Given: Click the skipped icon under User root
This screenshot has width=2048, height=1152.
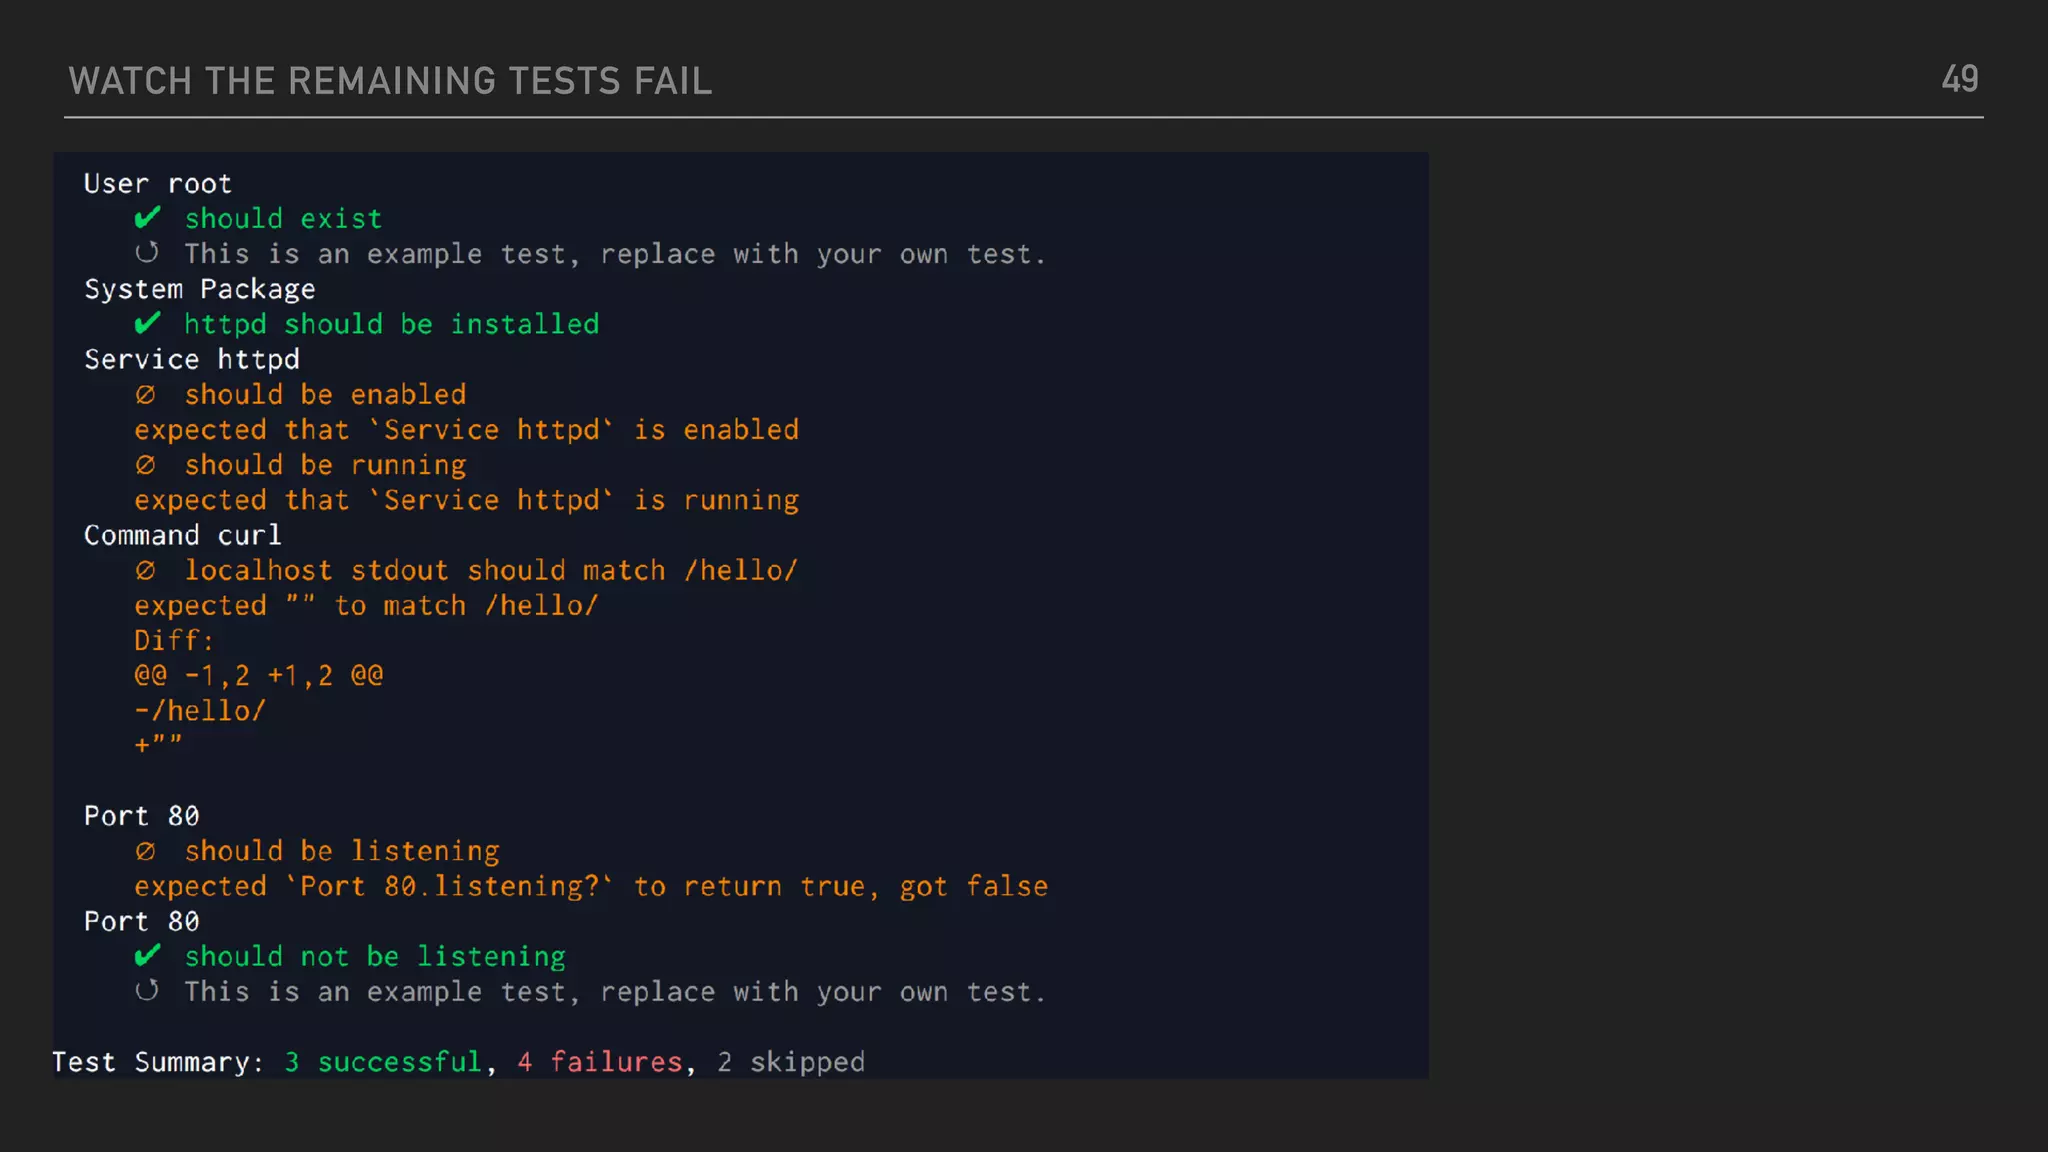Looking at the screenshot, I should coord(147,253).
